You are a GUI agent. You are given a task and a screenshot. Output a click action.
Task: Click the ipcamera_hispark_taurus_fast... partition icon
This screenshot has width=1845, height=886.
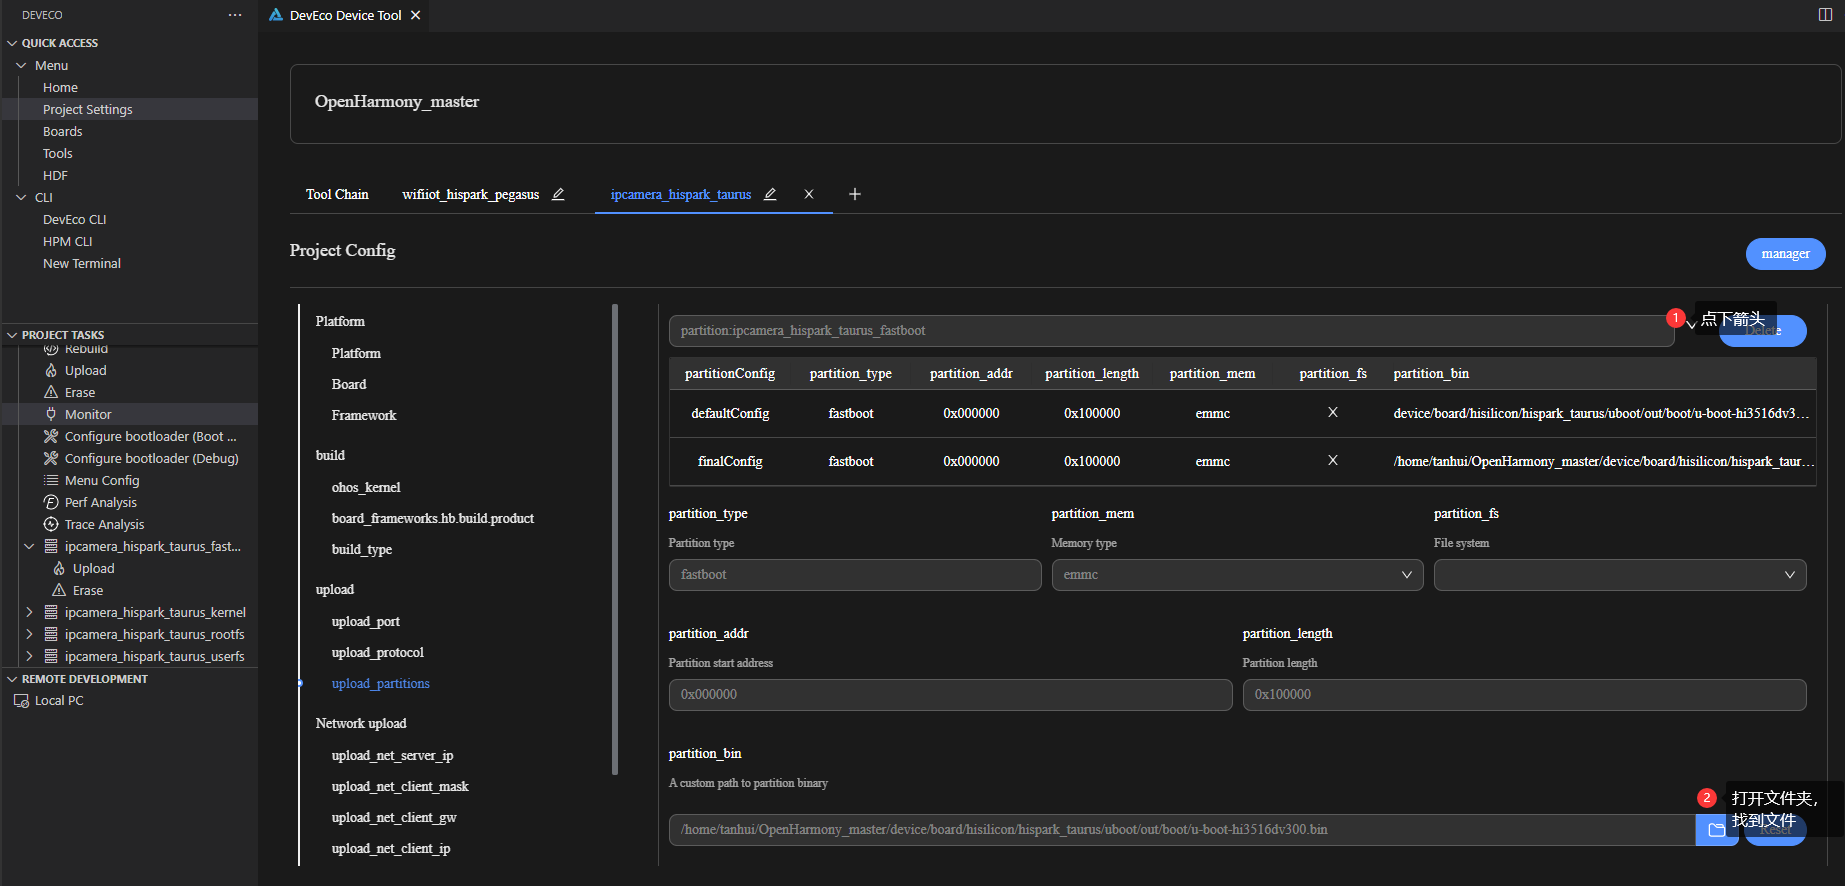coord(51,546)
